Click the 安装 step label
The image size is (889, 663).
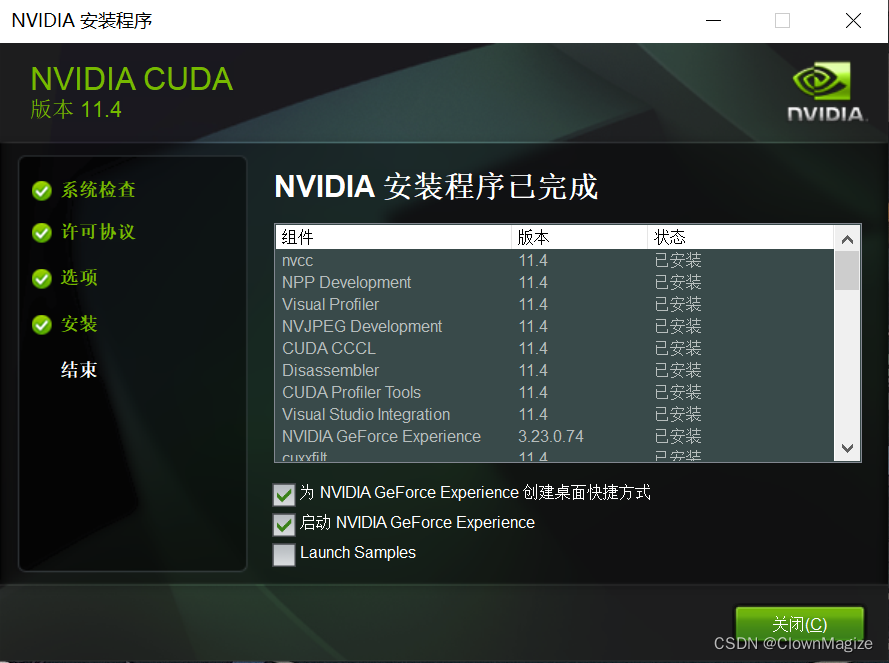[x=79, y=324]
